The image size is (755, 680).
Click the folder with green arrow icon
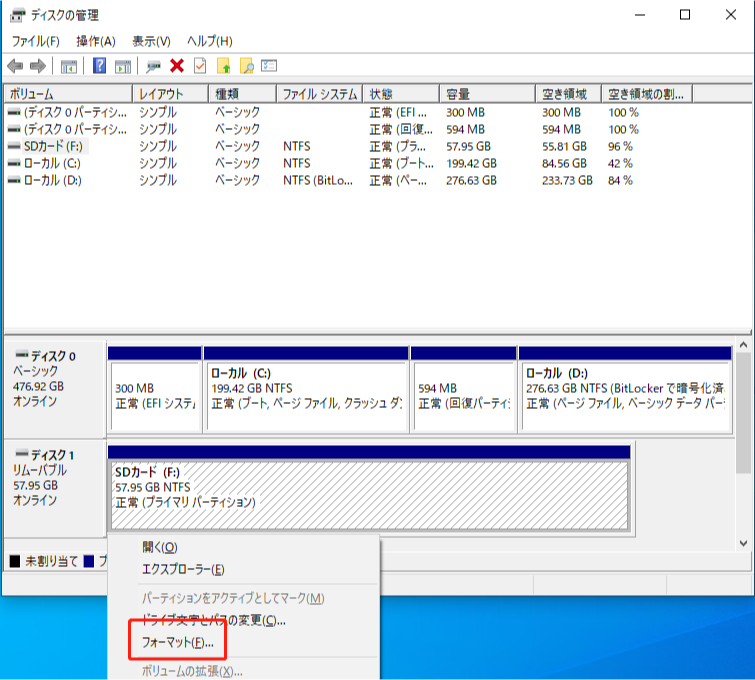click(224, 66)
